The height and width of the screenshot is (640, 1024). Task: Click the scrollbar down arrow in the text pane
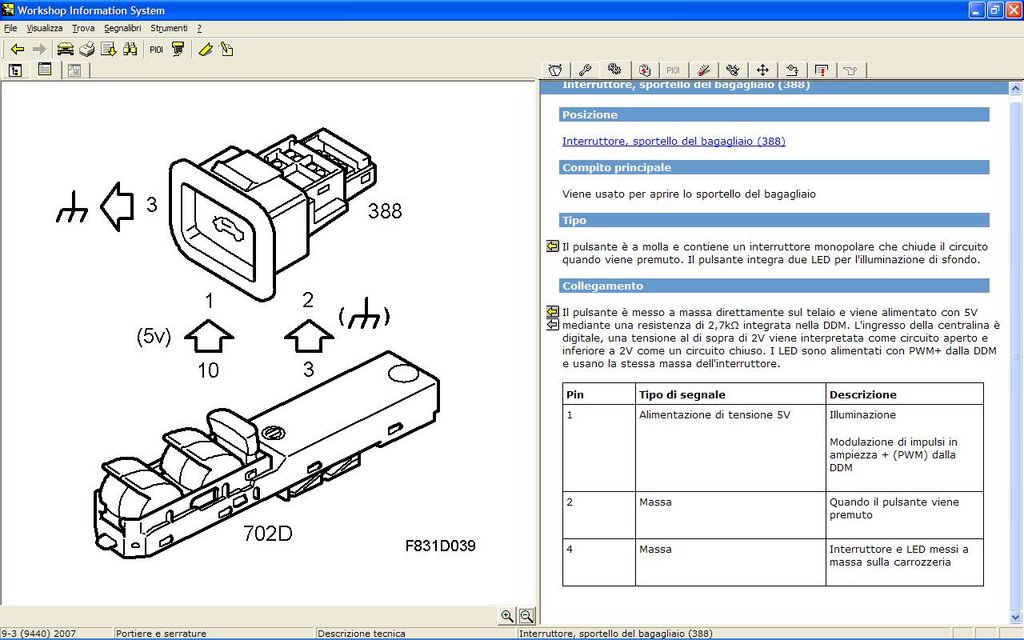[1015, 617]
